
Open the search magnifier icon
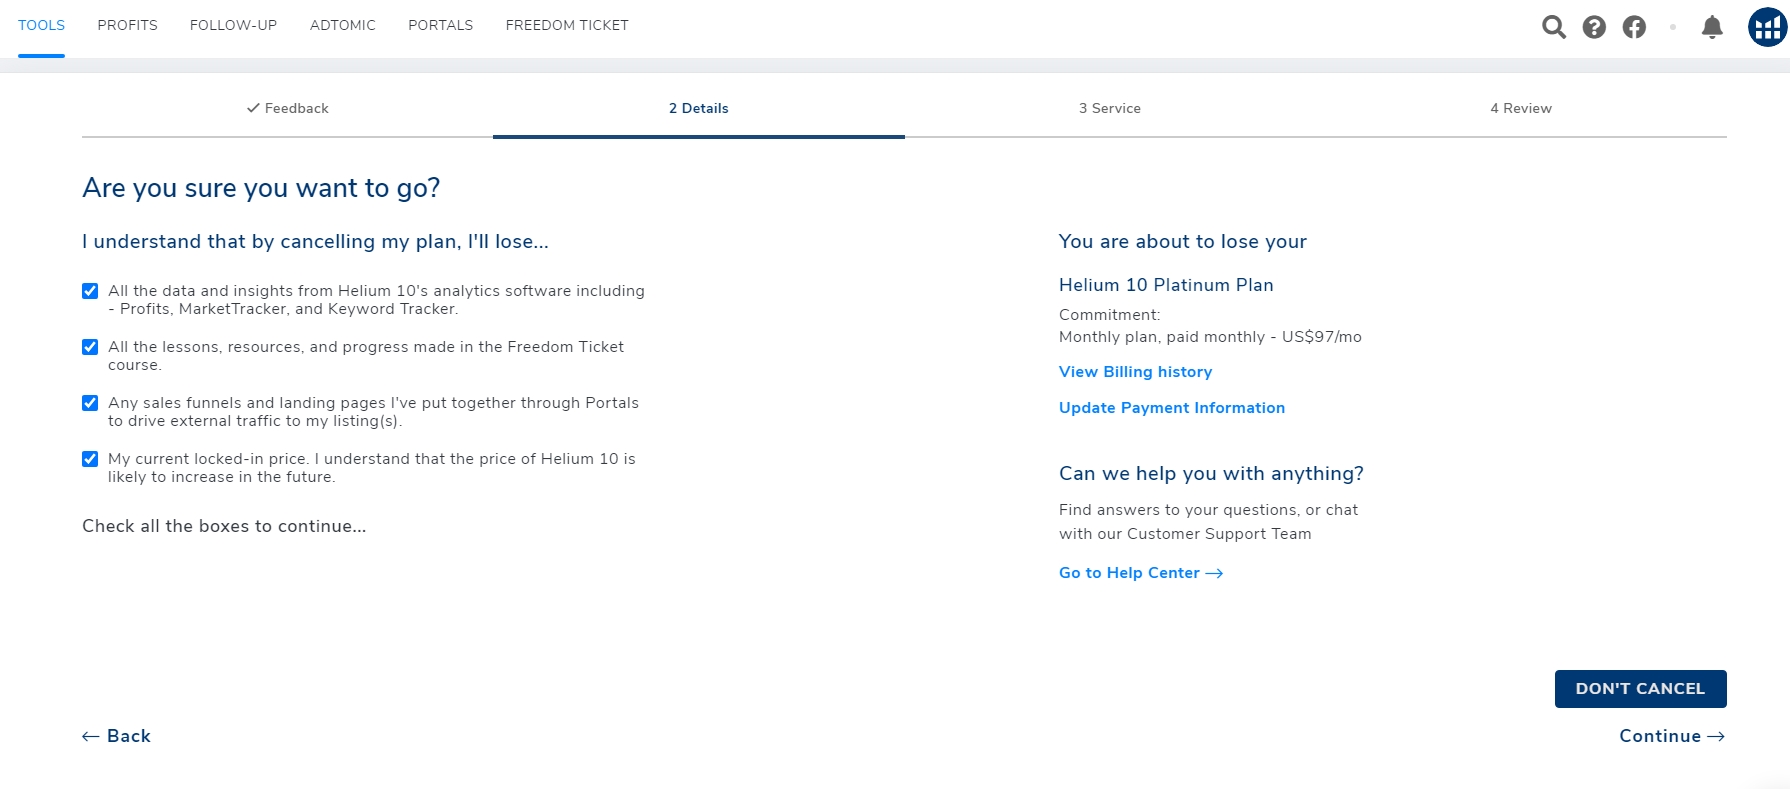1554,27
